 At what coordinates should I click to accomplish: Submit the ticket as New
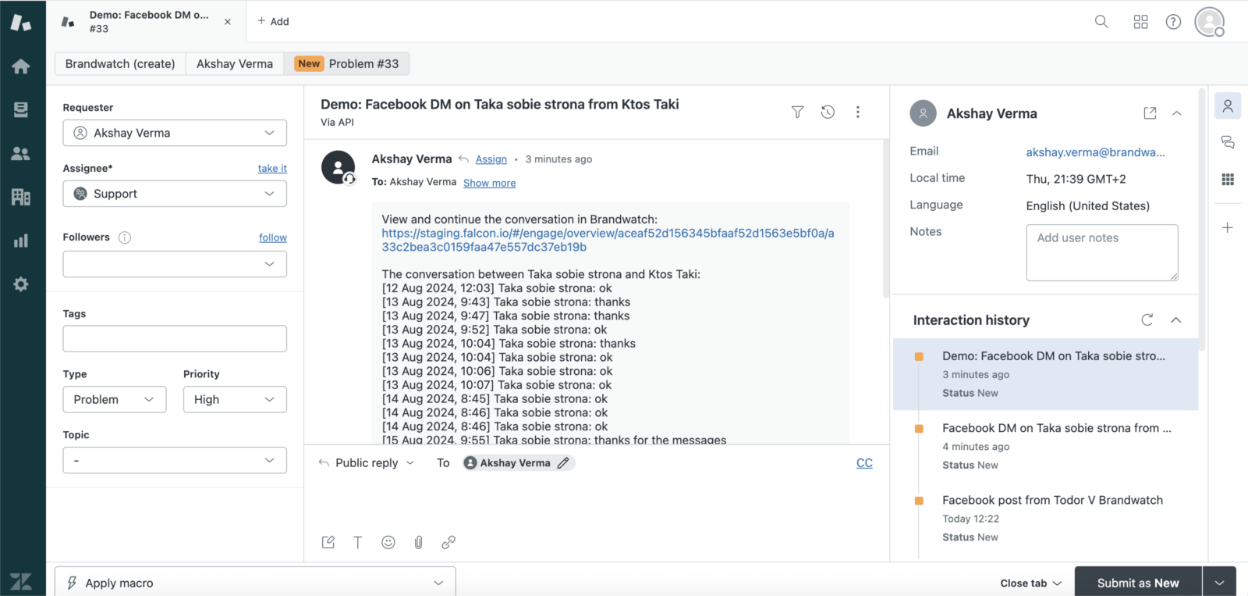[1138, 583]
